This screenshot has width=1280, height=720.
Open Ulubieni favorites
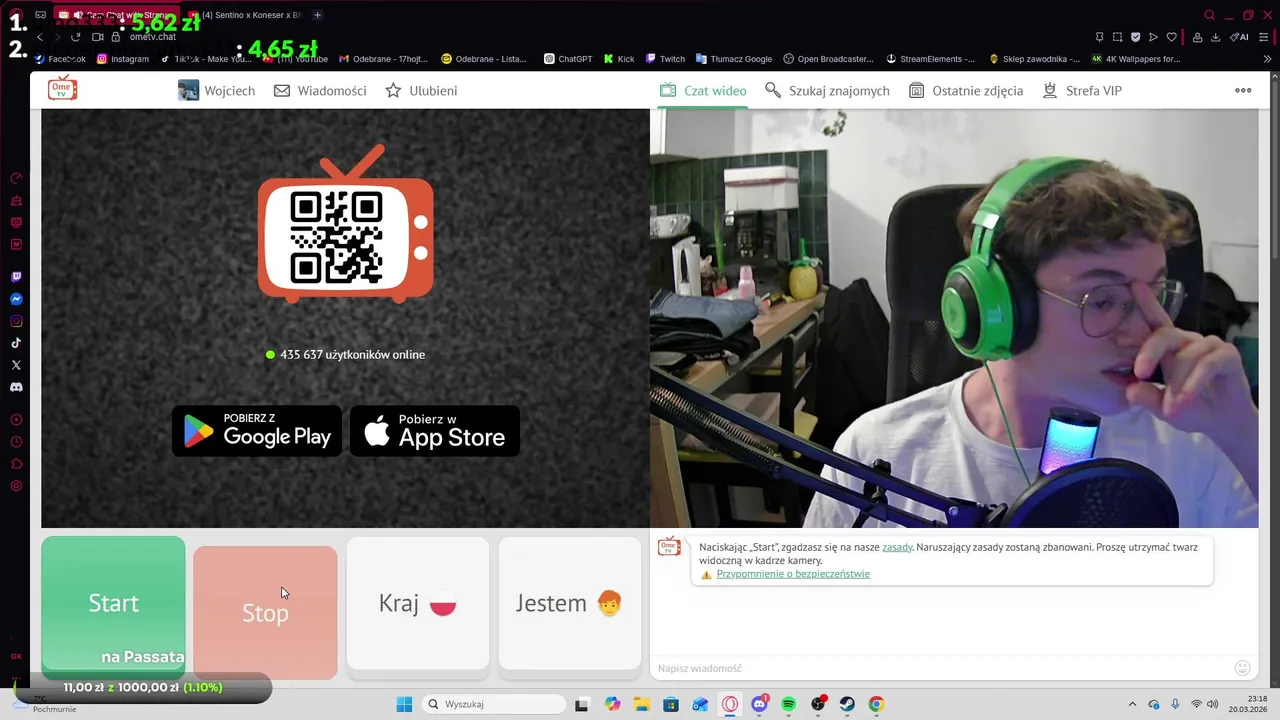[x=421, y=91]
